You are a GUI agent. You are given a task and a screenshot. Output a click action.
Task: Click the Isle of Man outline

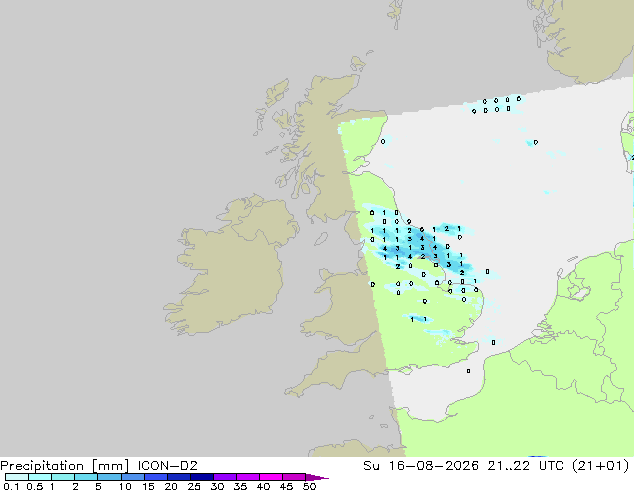(x=321, y=239)
